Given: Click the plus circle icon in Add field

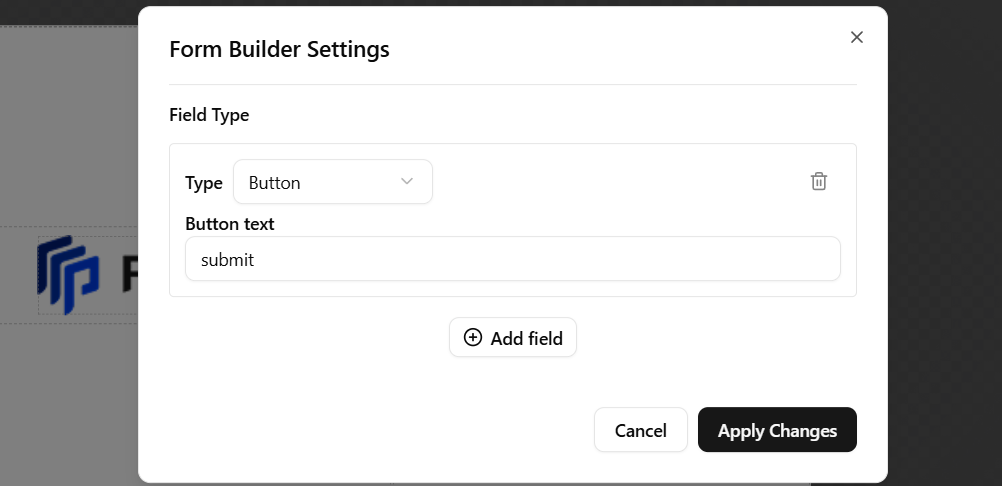Looking at the screenshot, I should pos(473,338).
